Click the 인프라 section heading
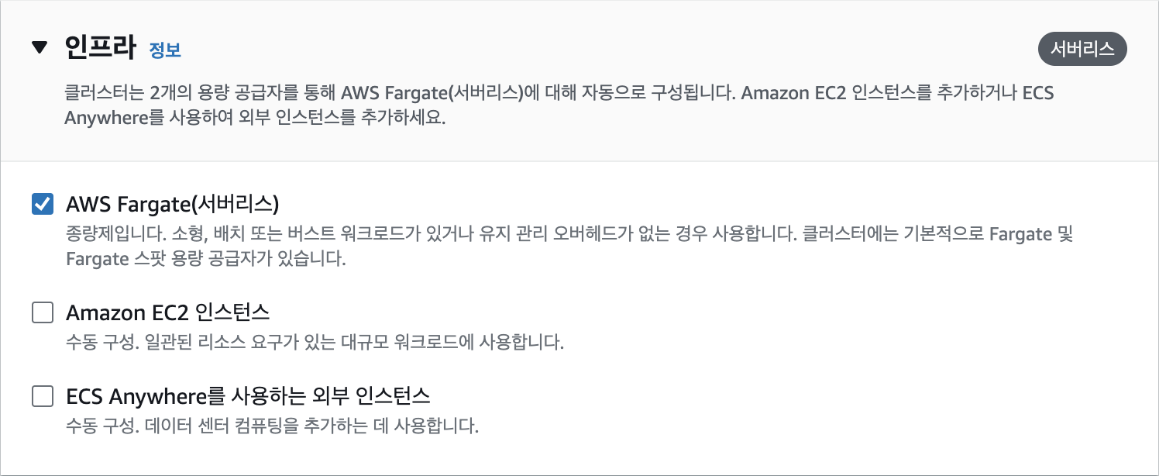The width and height of the screenshot is (1159, 476). [101, 49]
